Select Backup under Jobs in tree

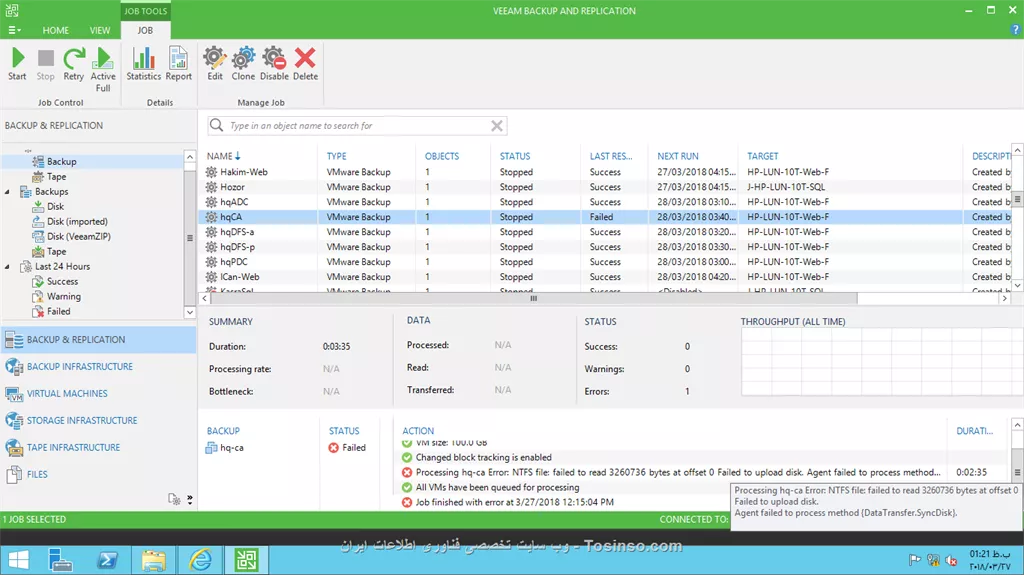pos(61,161)
